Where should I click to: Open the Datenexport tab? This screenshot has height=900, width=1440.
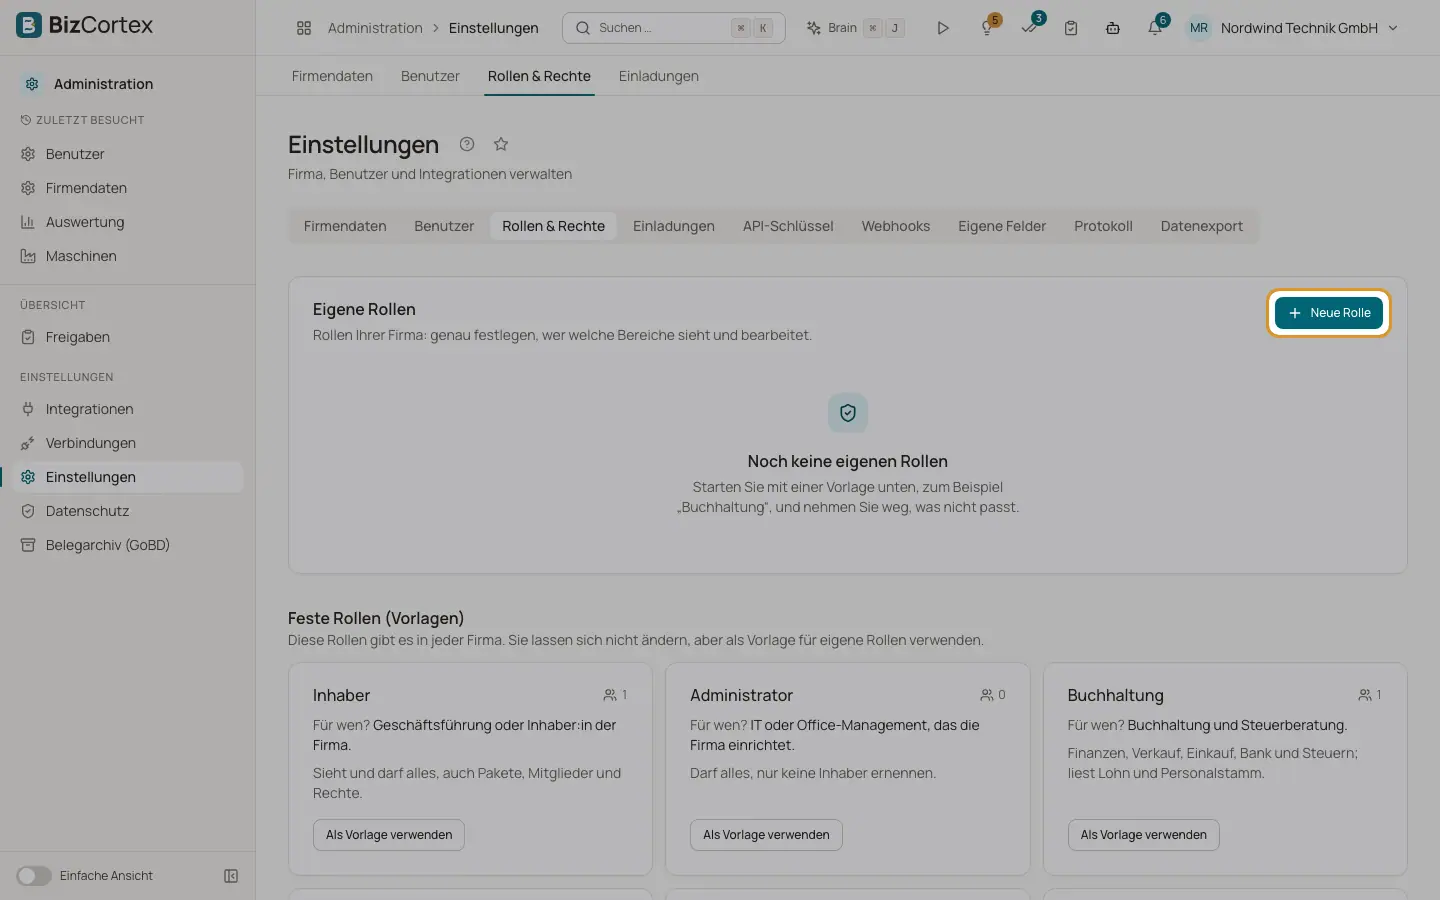1202,226
